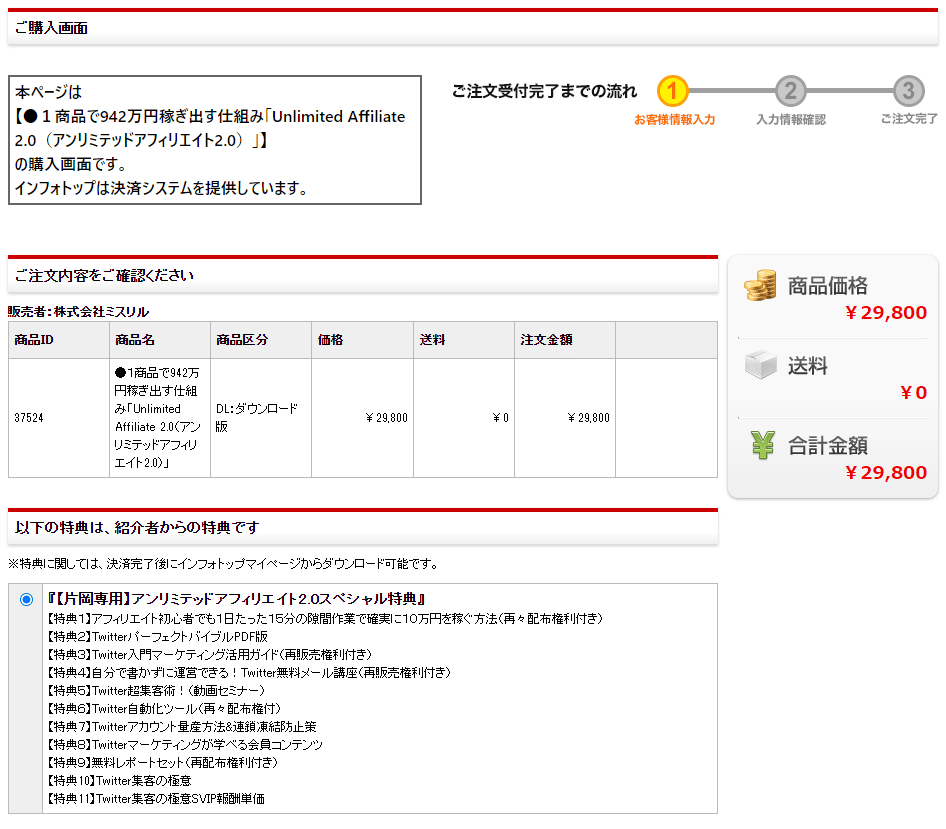Viewport: 946px width, 829px height.
Task: Select the 片岡専用 special bonus radio button
Action: pyautogui.click(x=26, y=599)
